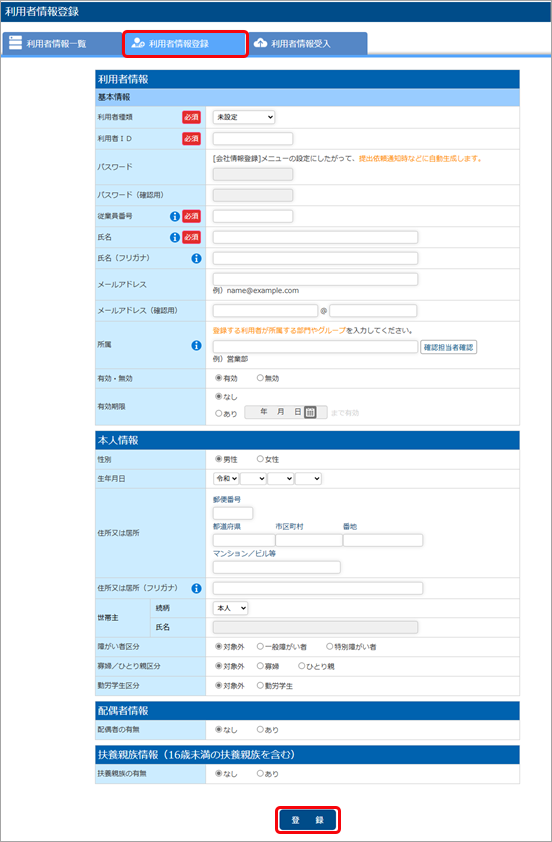
Task: Click the 郵便番号 input field
Action: (x=233, y=513)
